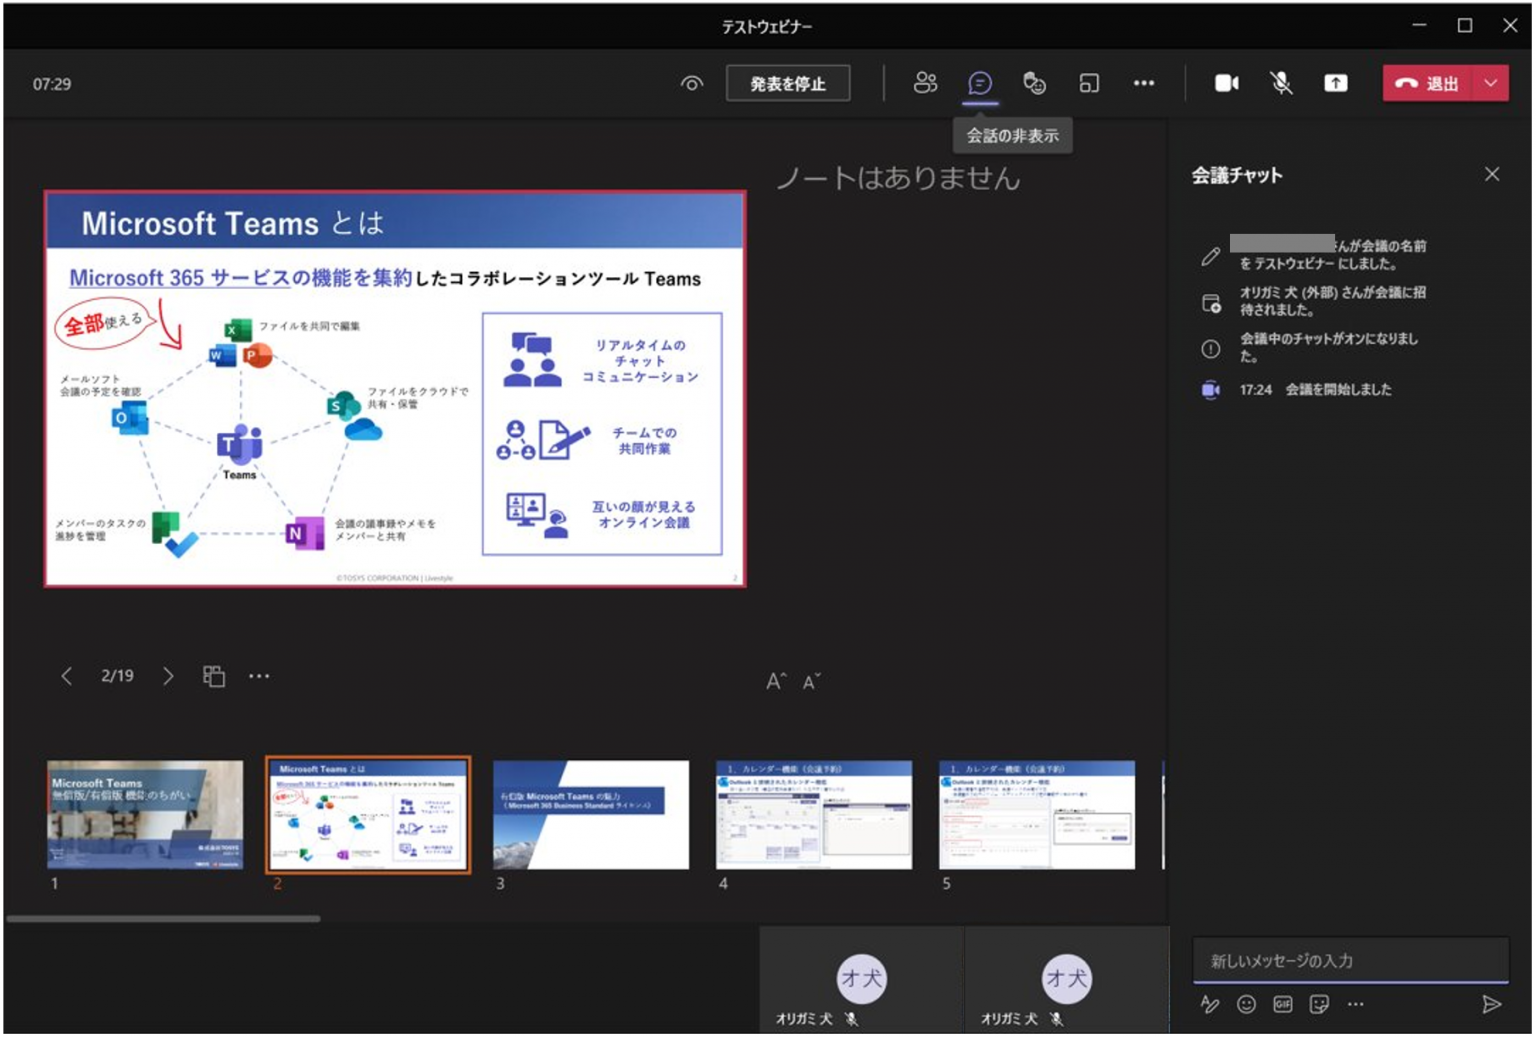Click the Microsoft 365 hyperlink on slide
The height and width of the screenshot is (1038, 1536).
coord(178,278)
